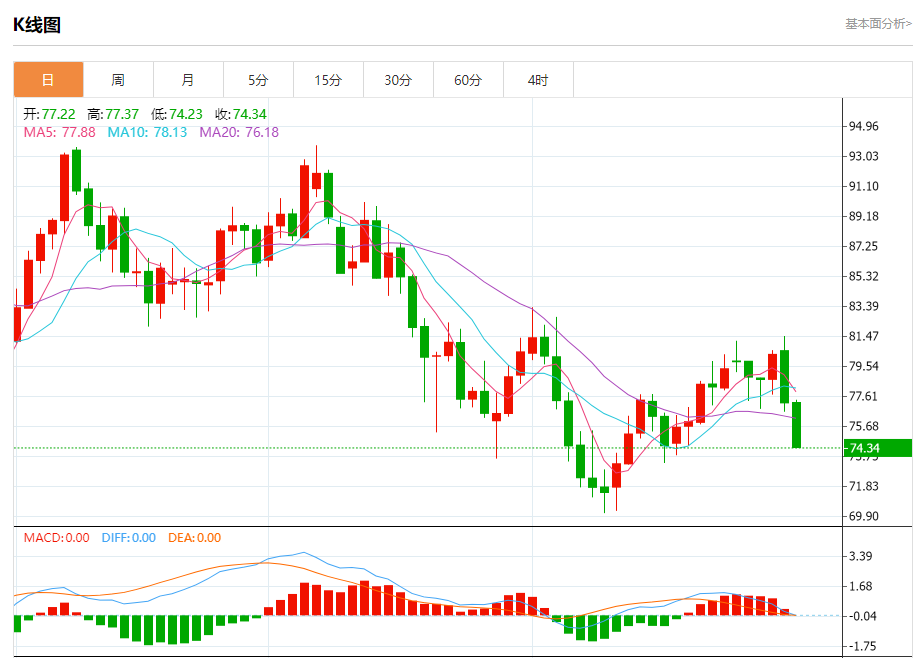Open the 60分 interval tab
918x658 pixels.
(x=468, y=80)
